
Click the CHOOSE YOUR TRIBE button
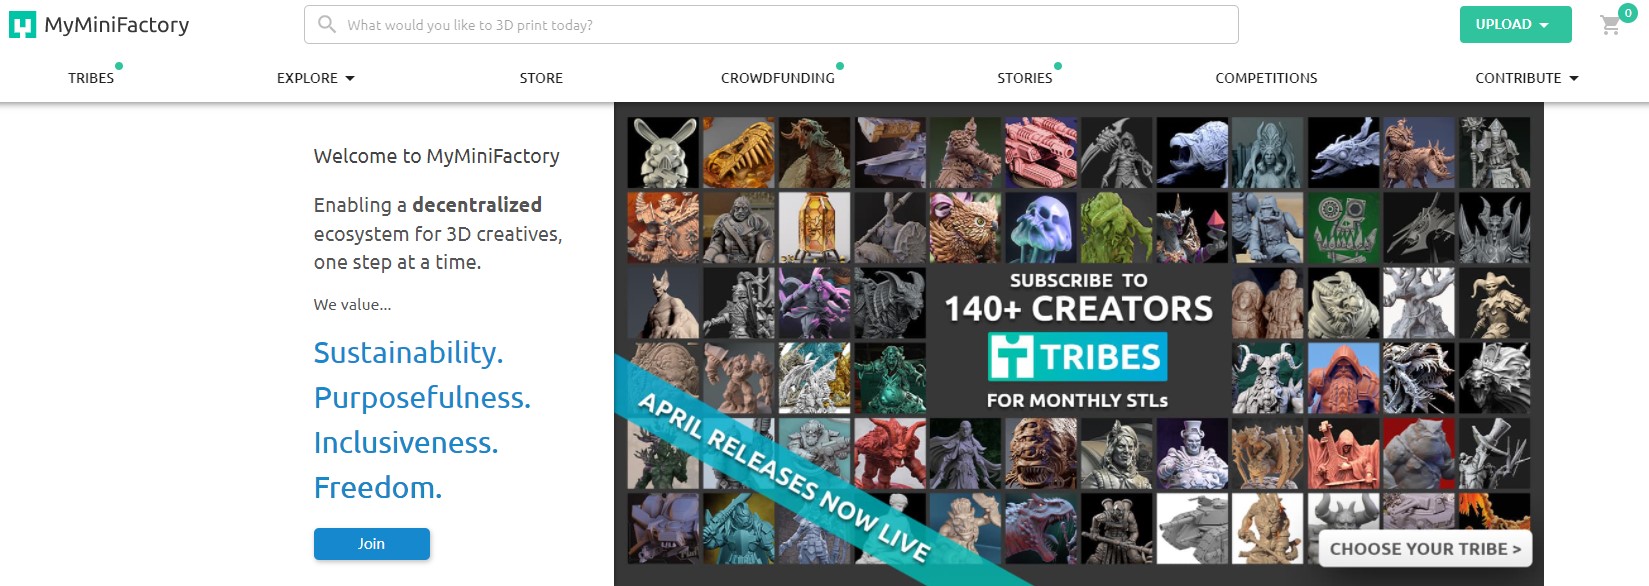(x=1425, y=549)
